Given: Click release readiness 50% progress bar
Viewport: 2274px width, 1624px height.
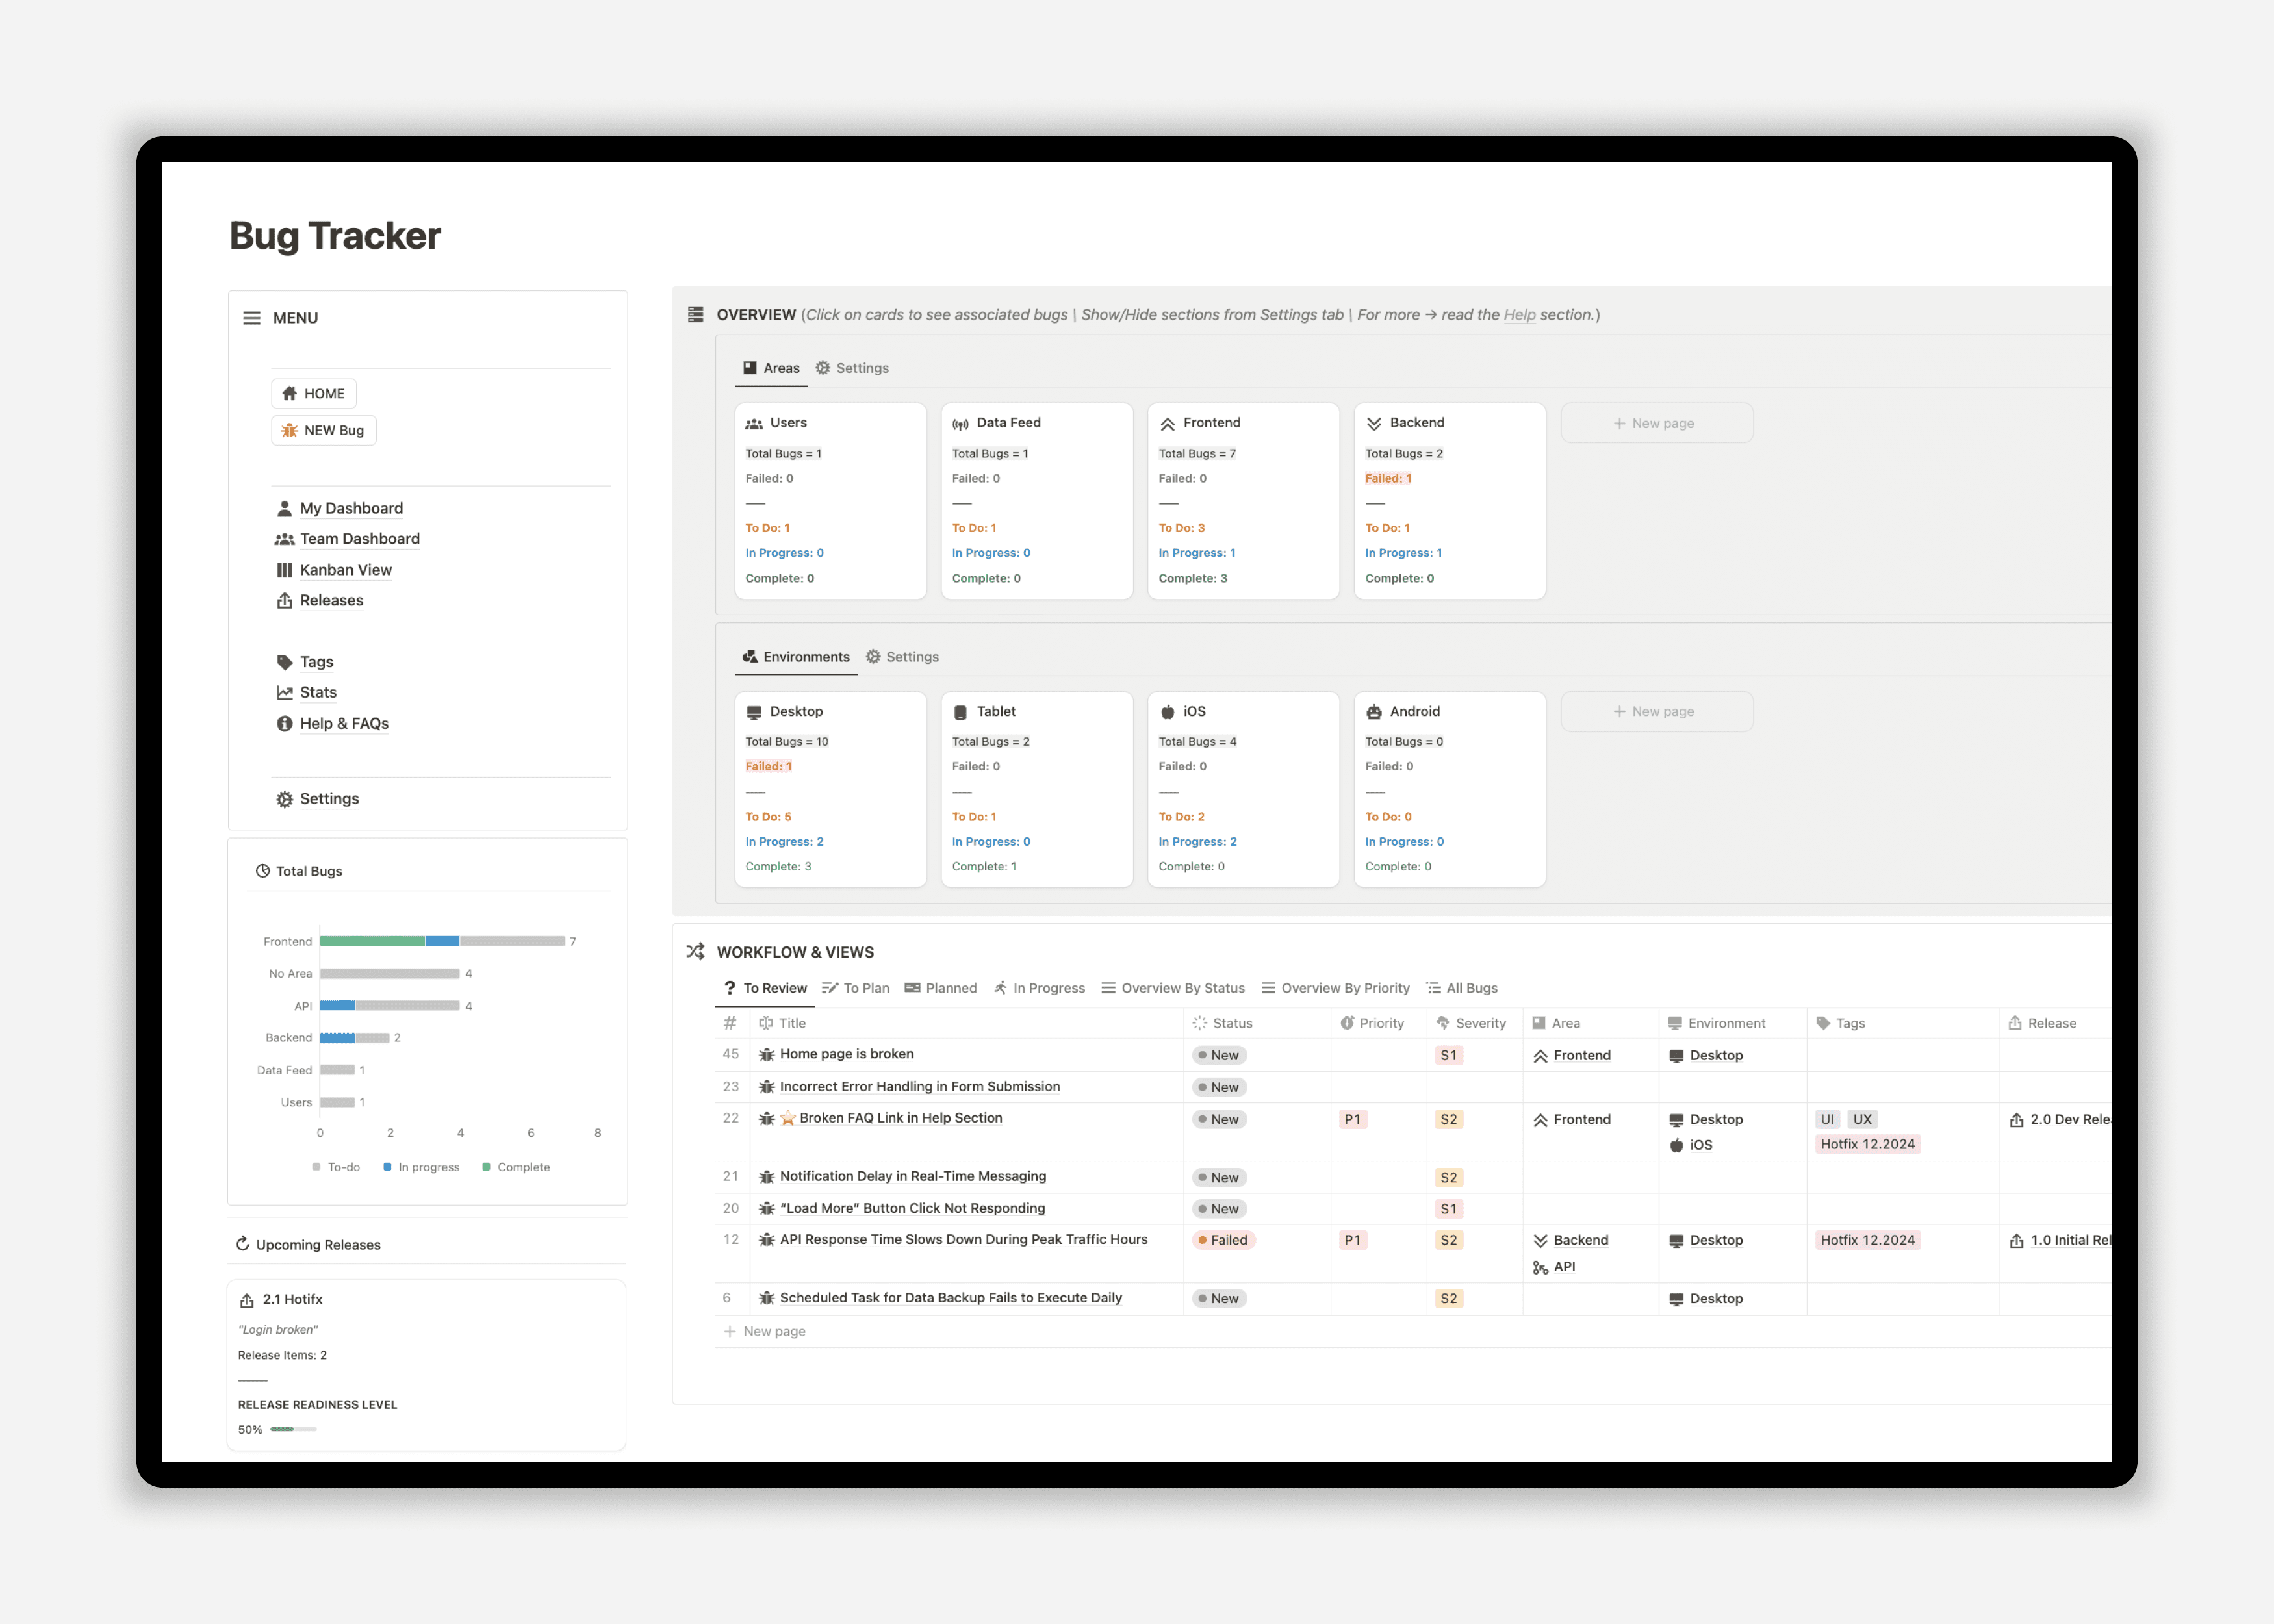Looking at the screenshot, I should click(293, 1429).
